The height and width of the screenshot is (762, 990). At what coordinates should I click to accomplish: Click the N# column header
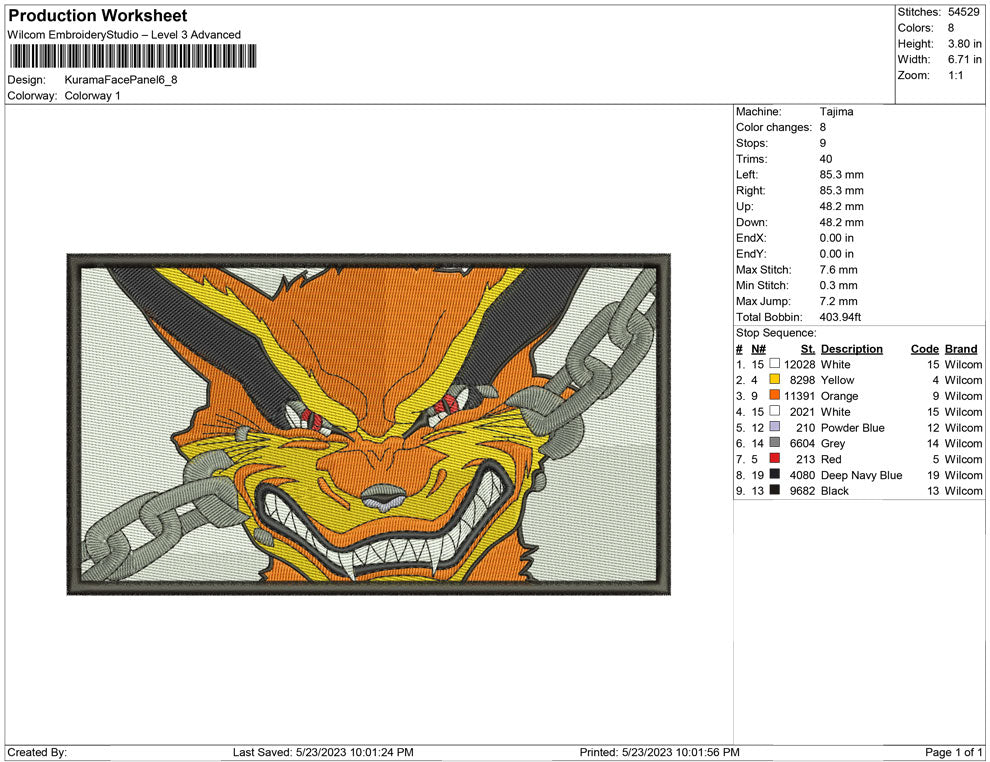tap(758, 349)
